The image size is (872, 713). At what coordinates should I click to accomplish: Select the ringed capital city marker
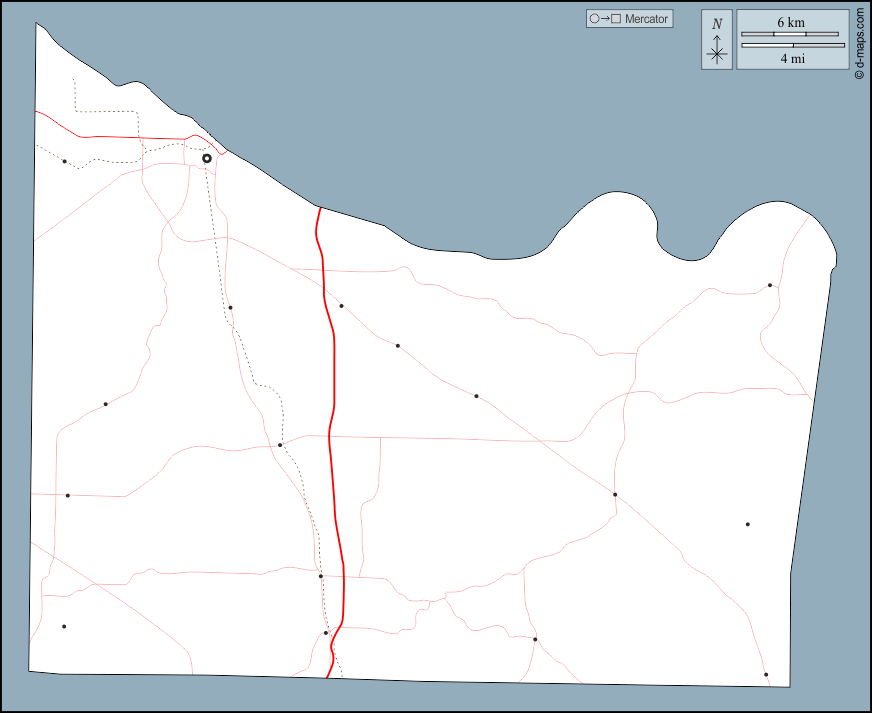[207, 158]
